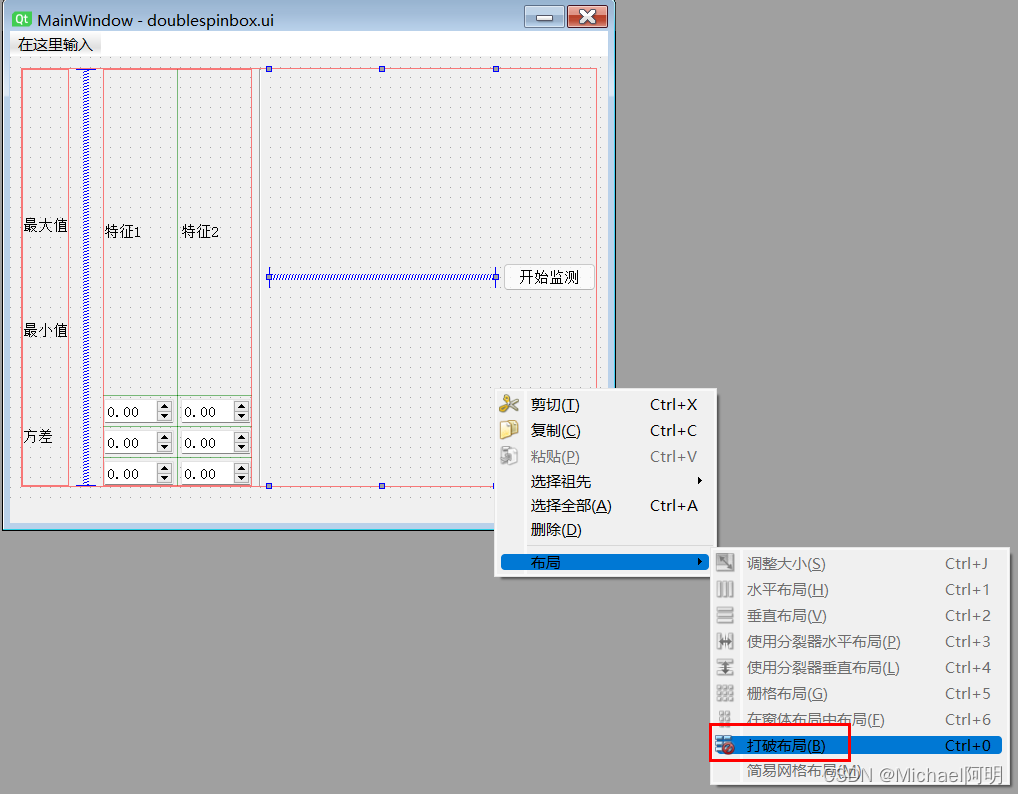
Task: Click the 栅格布局 grid layout icon
Action: 725,693
